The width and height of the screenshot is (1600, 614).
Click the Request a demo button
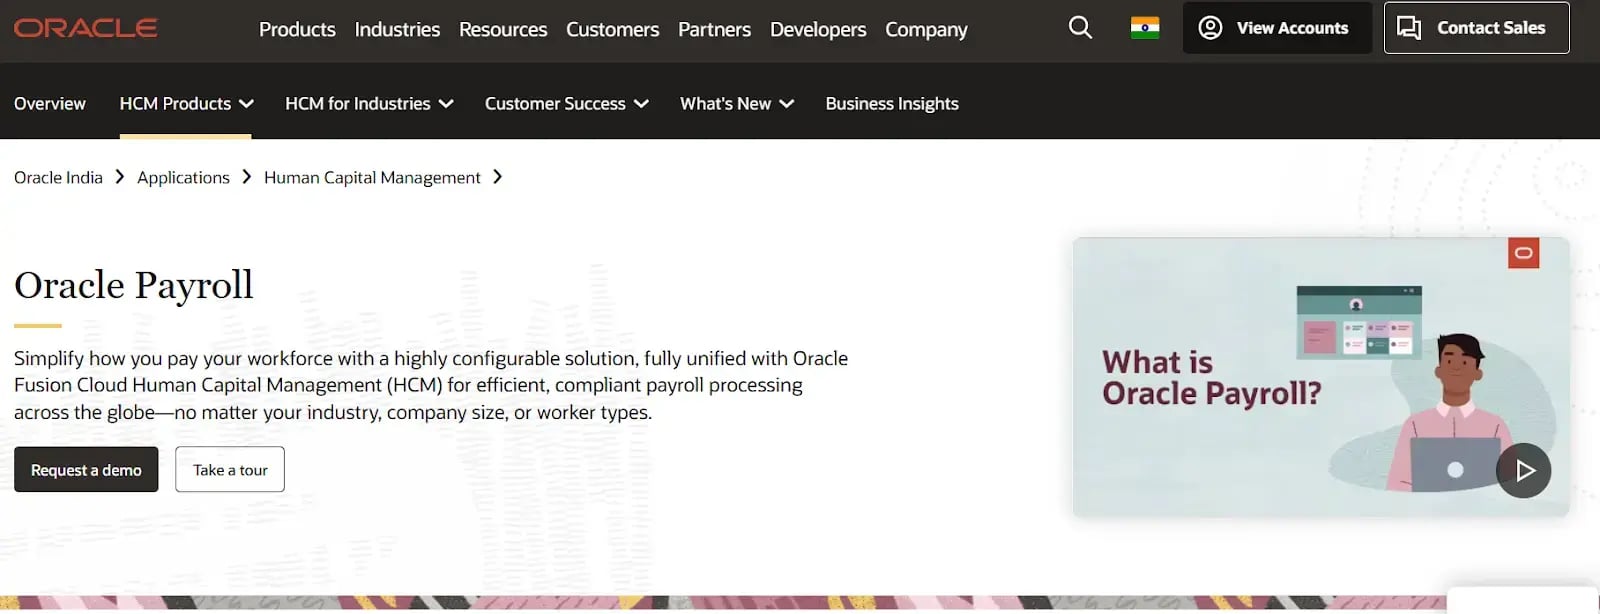[x=86, y=469]
